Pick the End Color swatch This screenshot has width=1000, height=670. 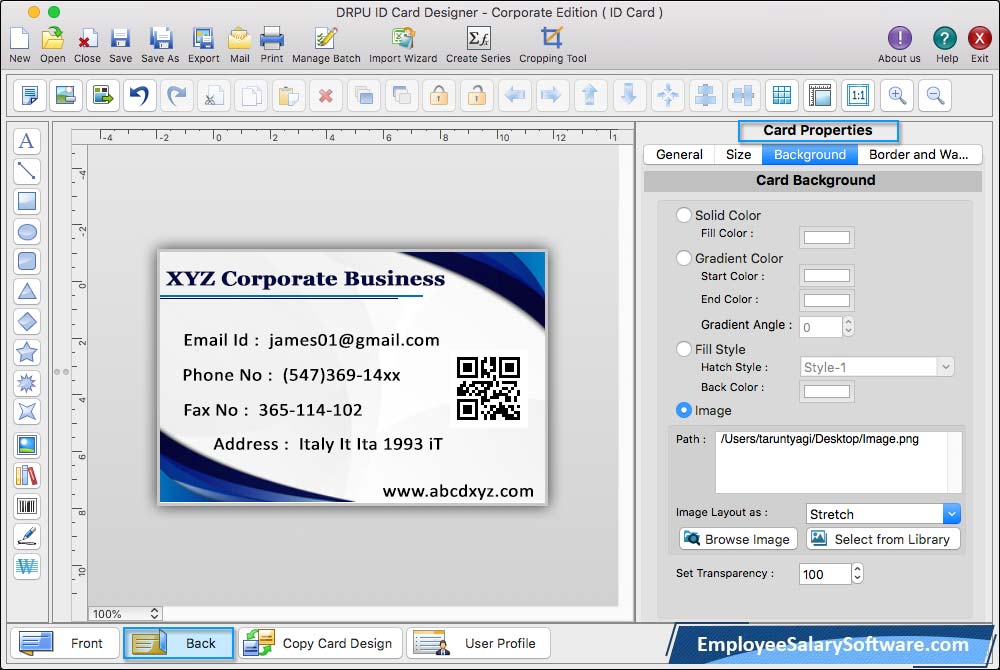(827, 300)
